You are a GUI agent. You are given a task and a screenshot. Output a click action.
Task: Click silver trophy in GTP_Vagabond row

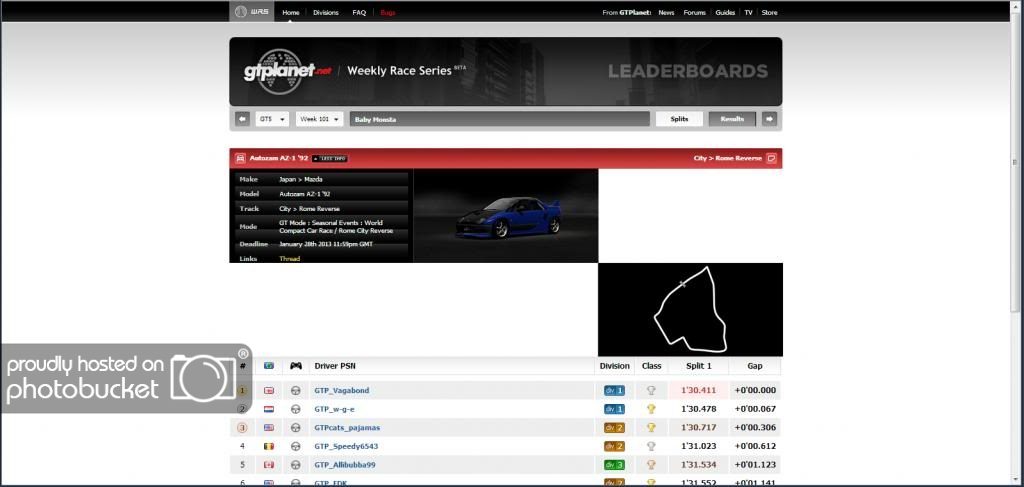pyautogui.click(x=651, y=390)
